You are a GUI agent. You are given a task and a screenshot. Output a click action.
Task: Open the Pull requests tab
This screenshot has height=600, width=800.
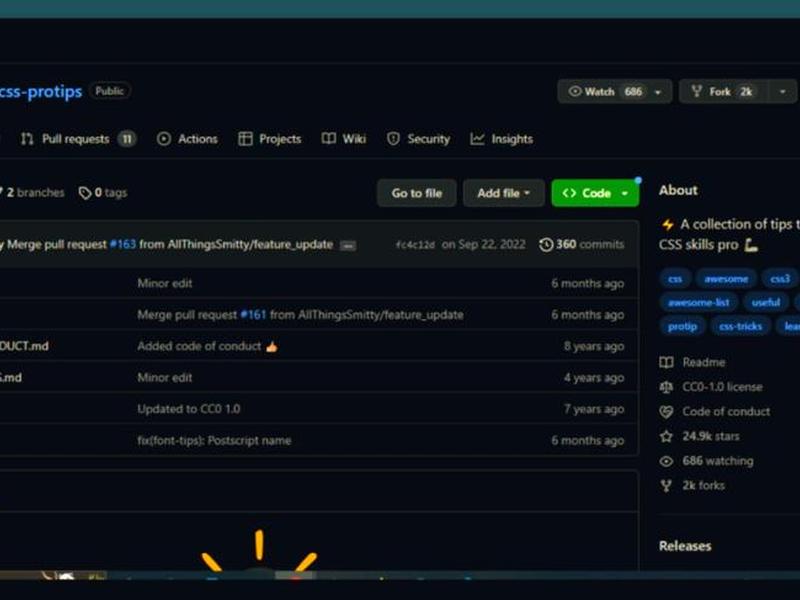78,139
